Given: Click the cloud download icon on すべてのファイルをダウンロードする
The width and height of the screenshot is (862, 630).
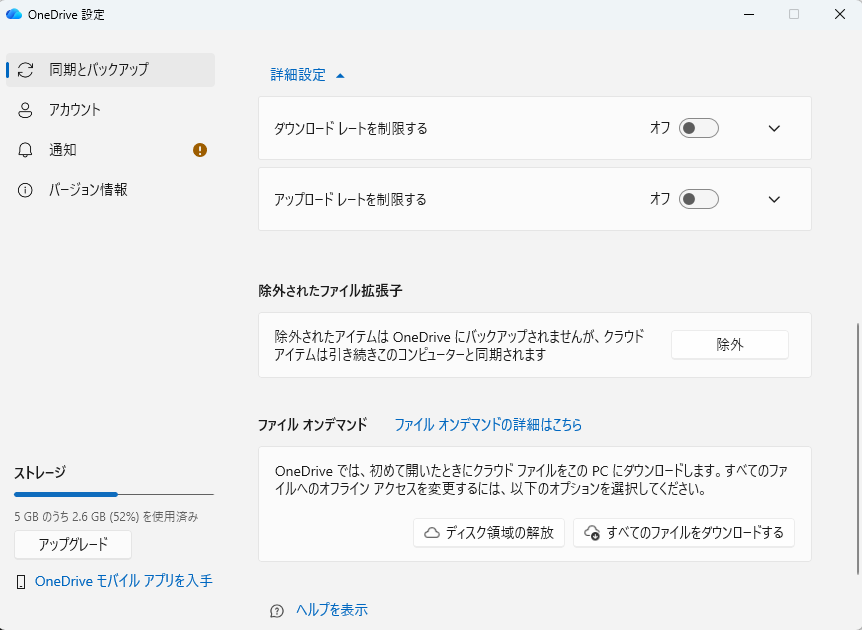Looking at the screenshot, I should (x=592, y=533).
